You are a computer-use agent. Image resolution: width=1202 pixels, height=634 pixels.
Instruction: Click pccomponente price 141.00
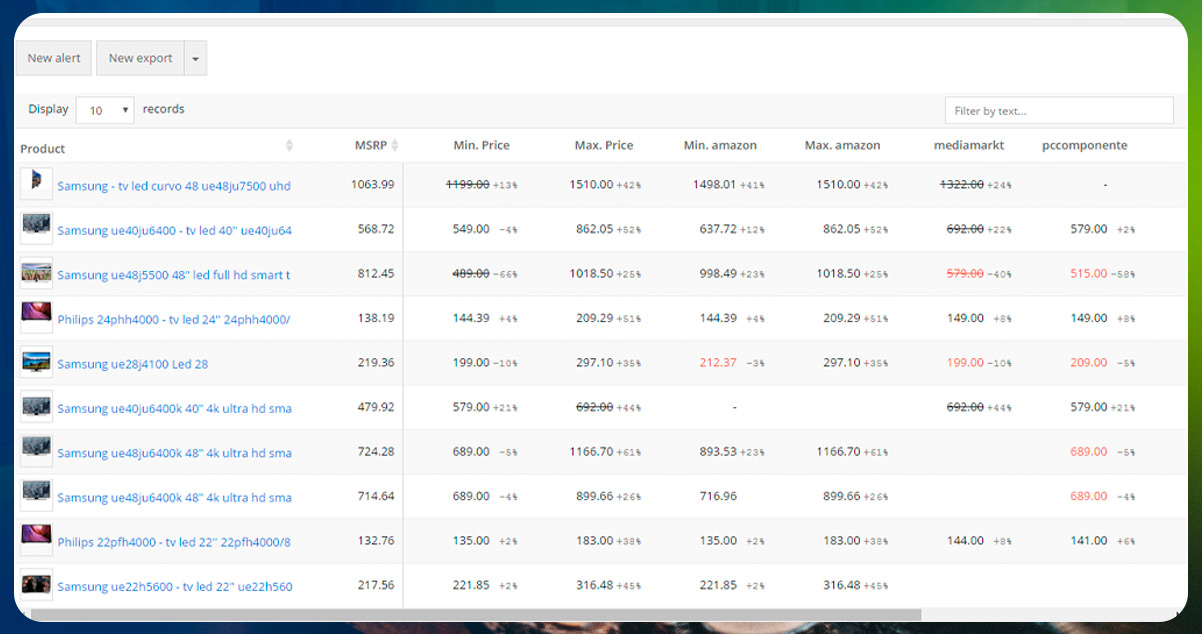click(1089, 541)
